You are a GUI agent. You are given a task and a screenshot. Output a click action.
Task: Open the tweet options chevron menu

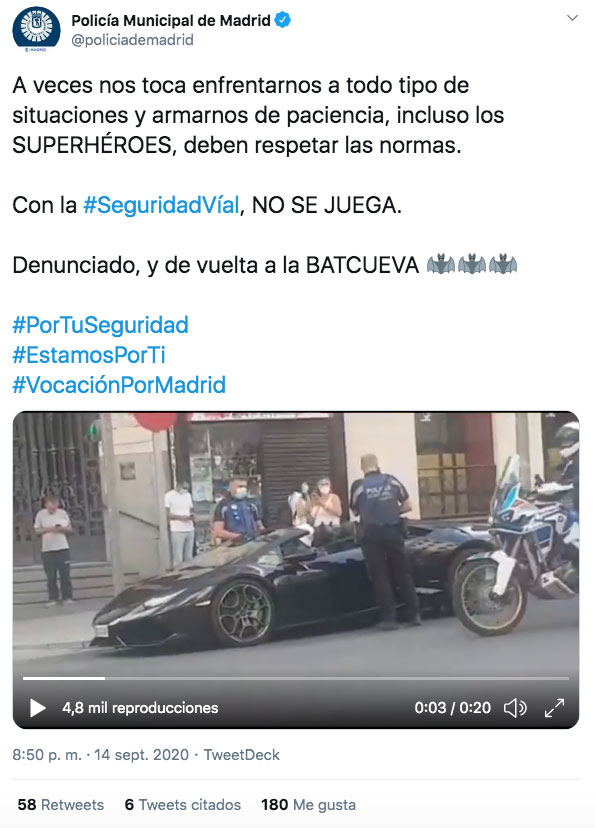[x=572, y=18]
